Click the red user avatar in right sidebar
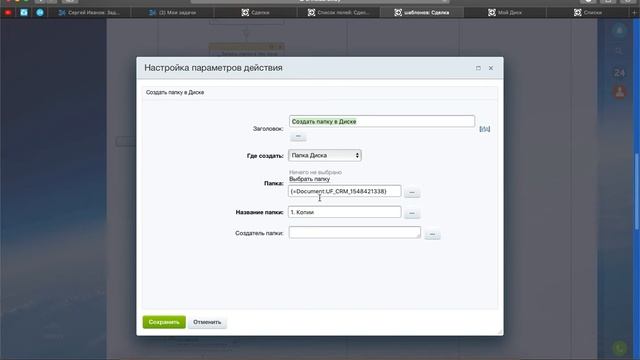 (x=620, y=91)
